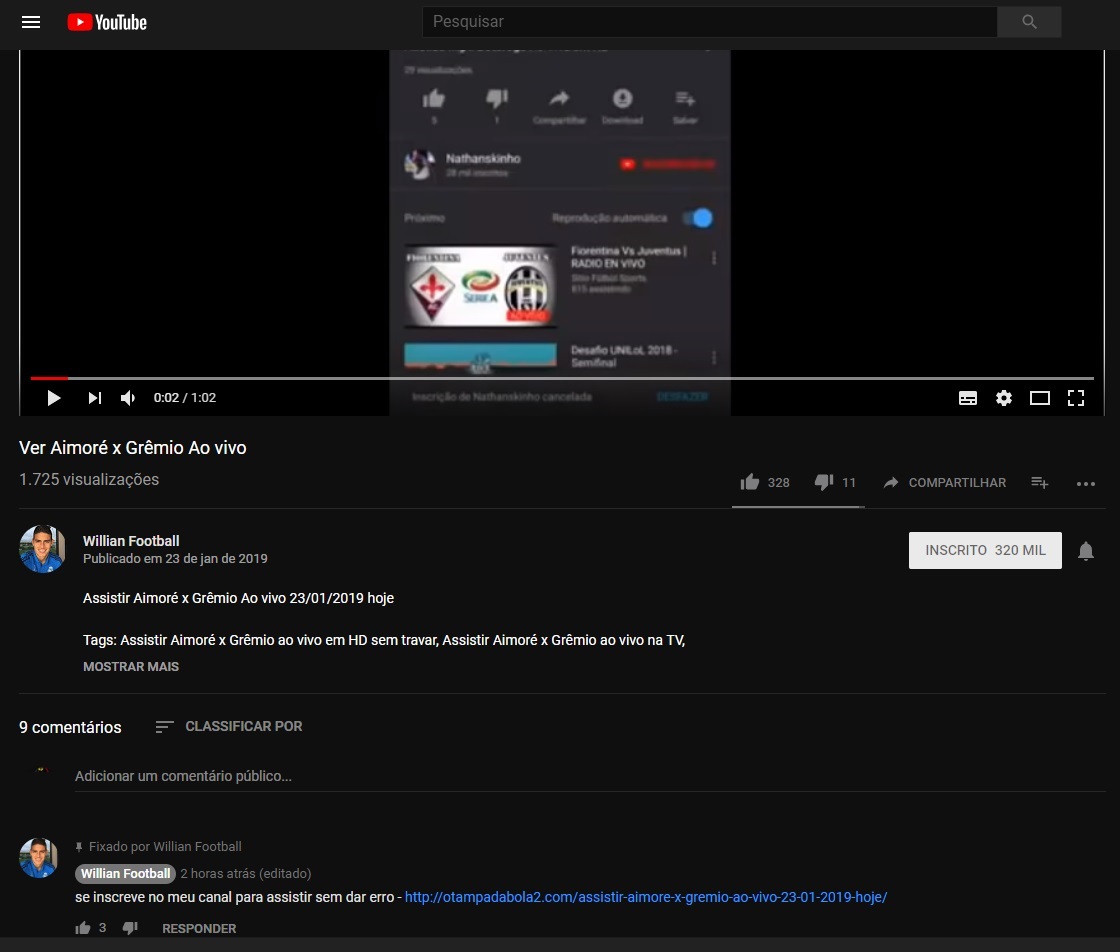Enable notifications with the bell icon
Viewport: 1120px width, 952px height.
pyautogui.click(x=1086, y=550)
